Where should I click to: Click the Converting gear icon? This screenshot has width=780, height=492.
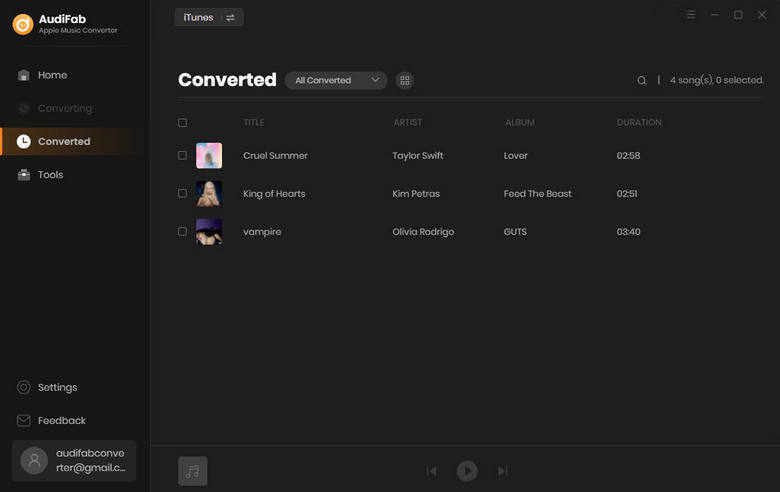point(23,108)
